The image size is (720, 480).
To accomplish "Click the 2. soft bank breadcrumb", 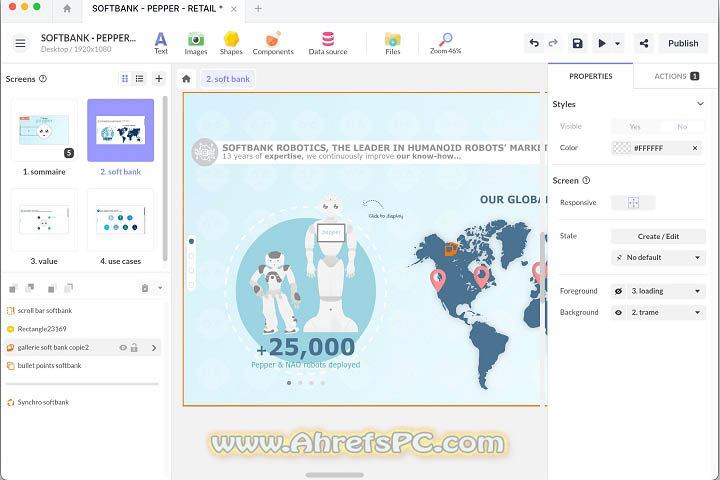I will [x=228, y=79].
